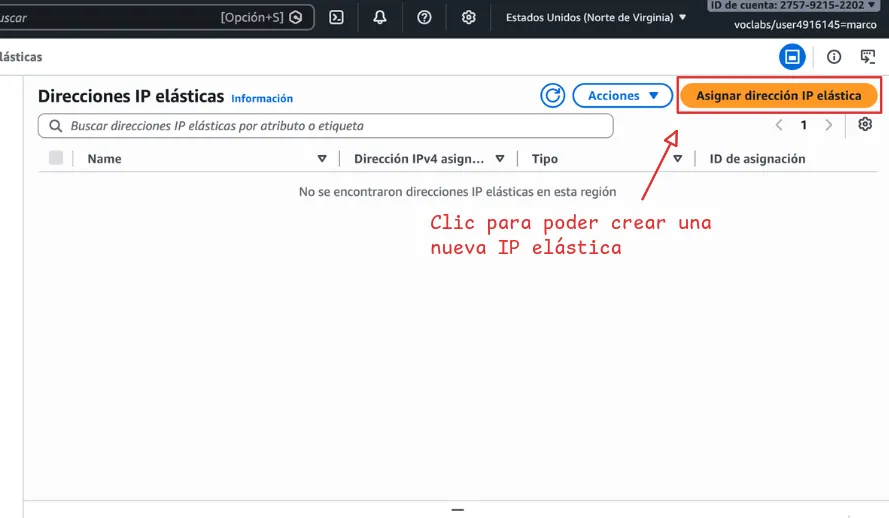The width and height of the screenshot is (889, 518).
Task: Select all rows checkbox in table header
Action: 56,158
